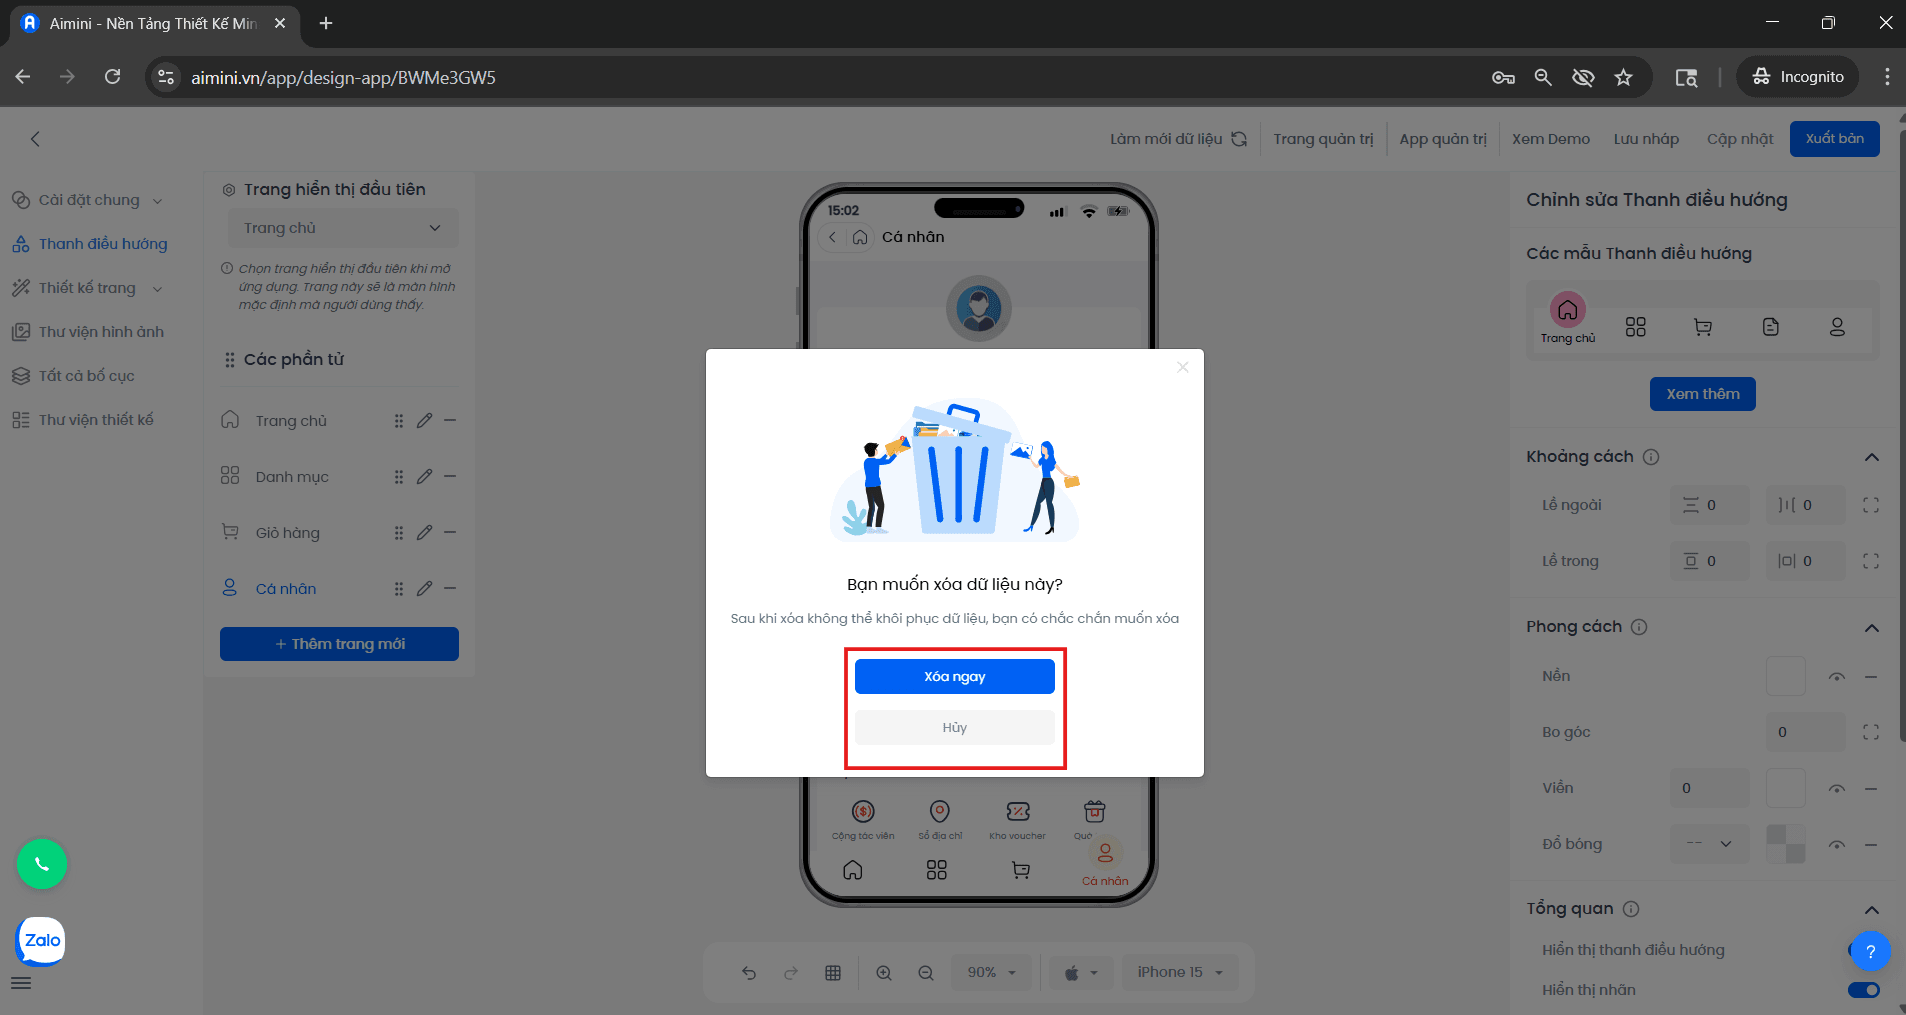
Task: Click the green phone call icon
Action: 42,864
